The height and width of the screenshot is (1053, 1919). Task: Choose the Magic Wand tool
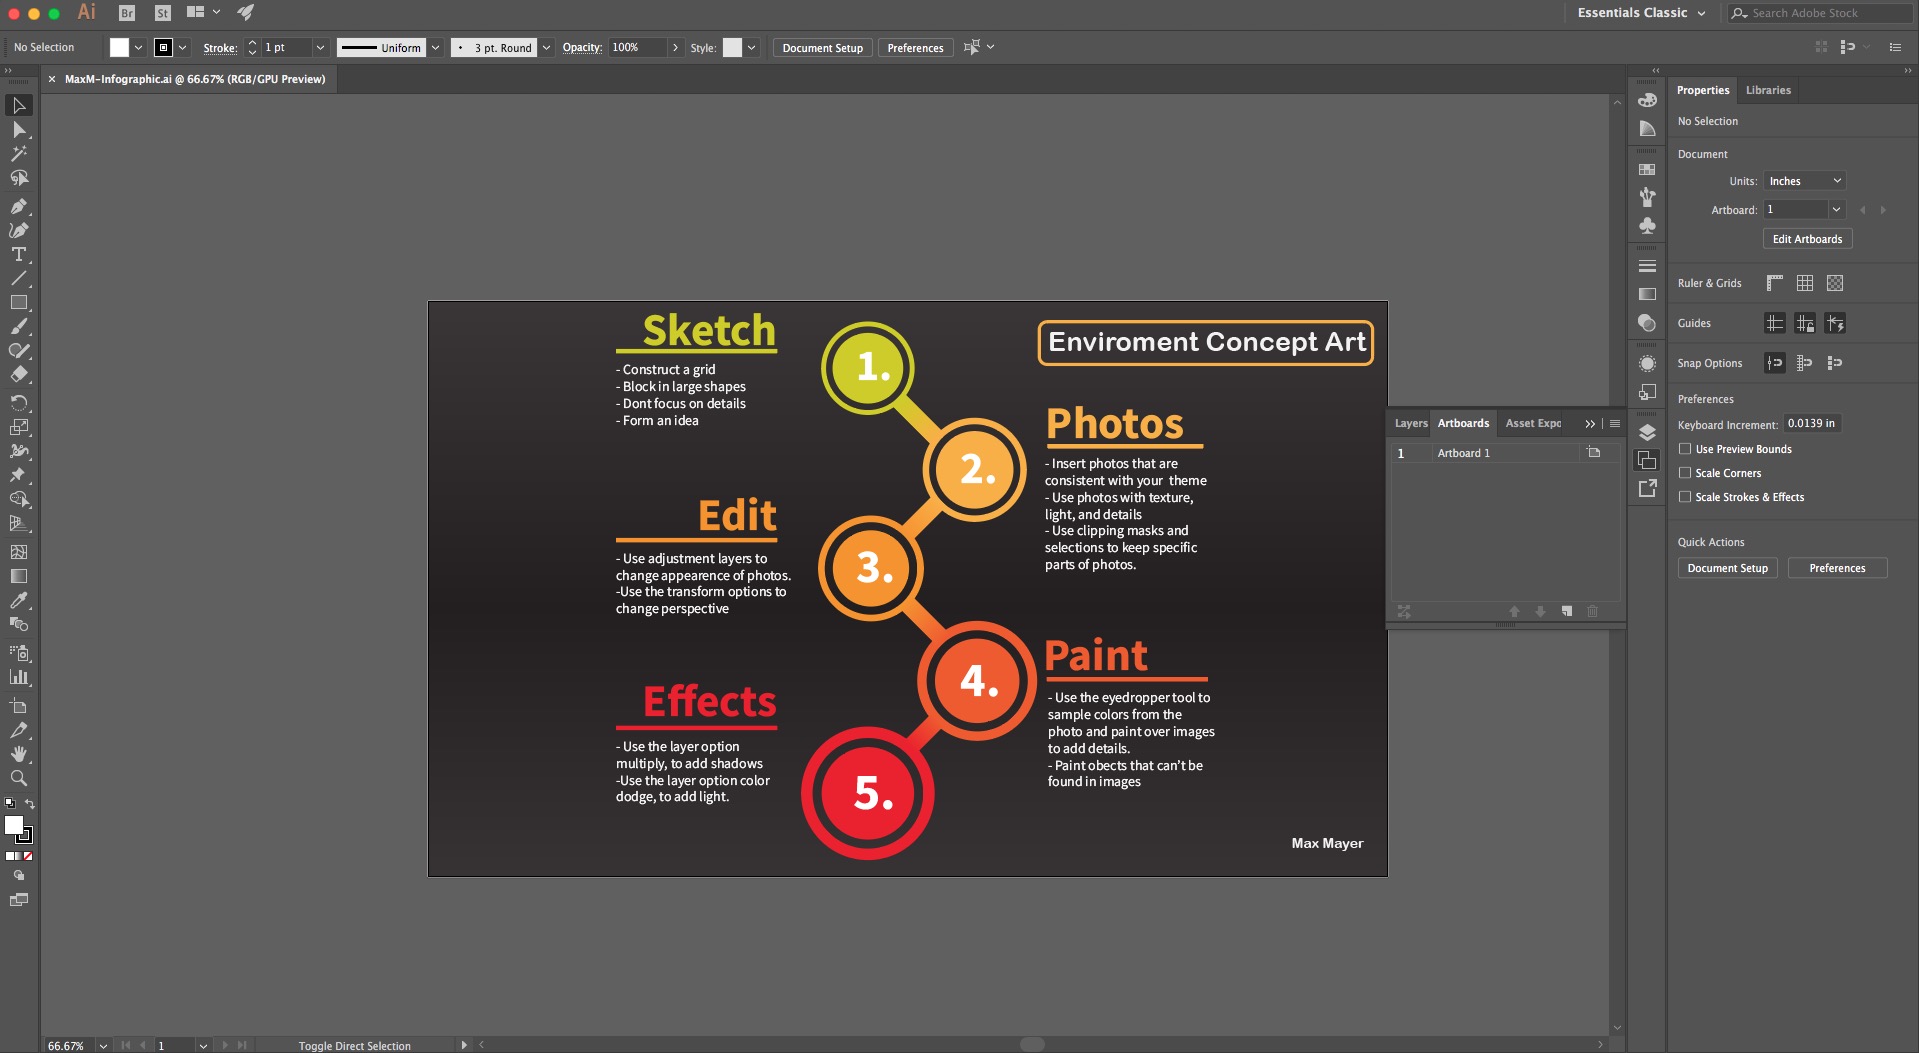point(18,153)
